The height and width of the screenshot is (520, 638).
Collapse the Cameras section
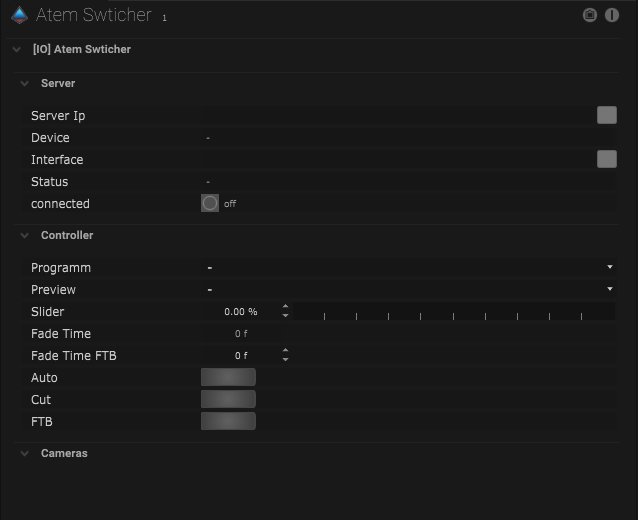(x=24, y=454)
